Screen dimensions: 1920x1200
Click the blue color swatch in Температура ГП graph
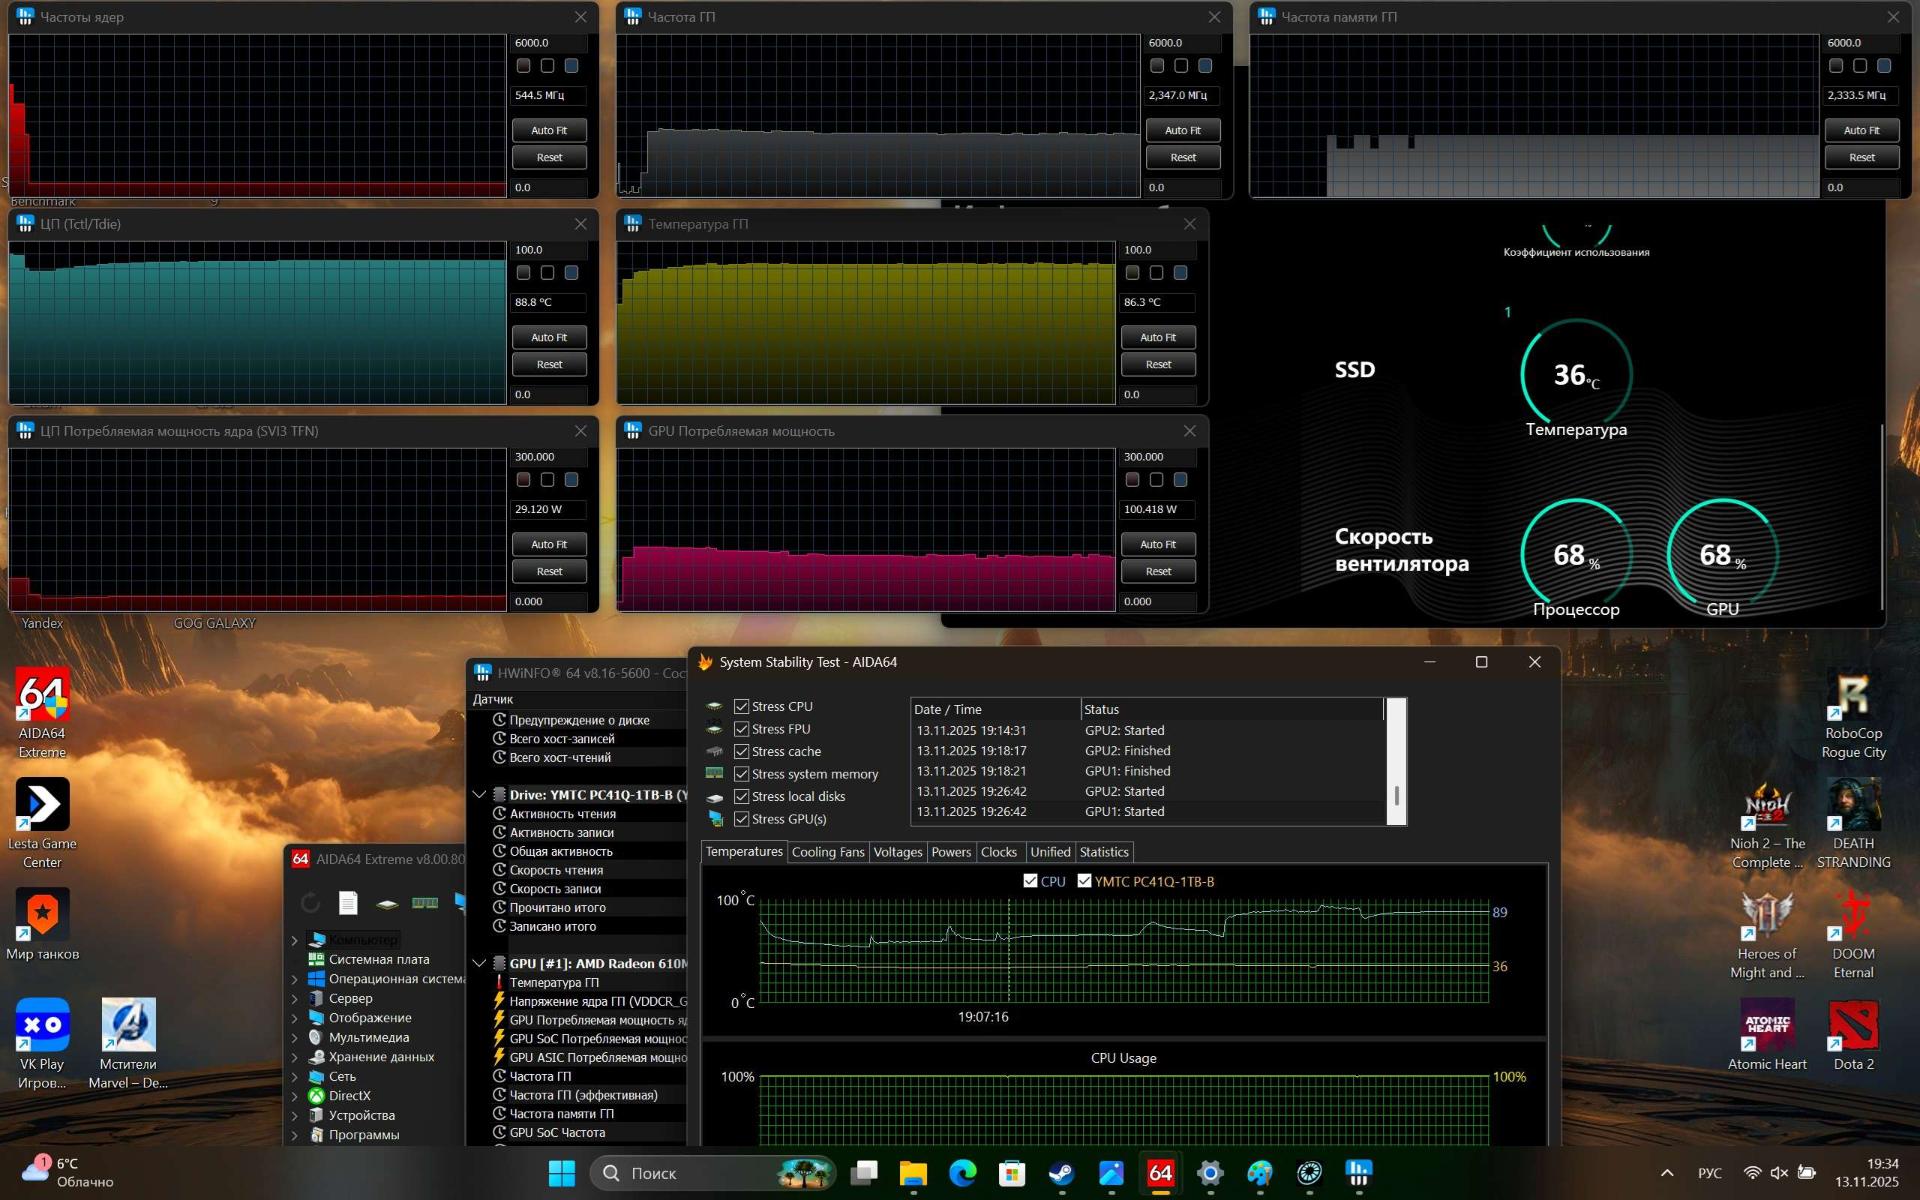1180,273
